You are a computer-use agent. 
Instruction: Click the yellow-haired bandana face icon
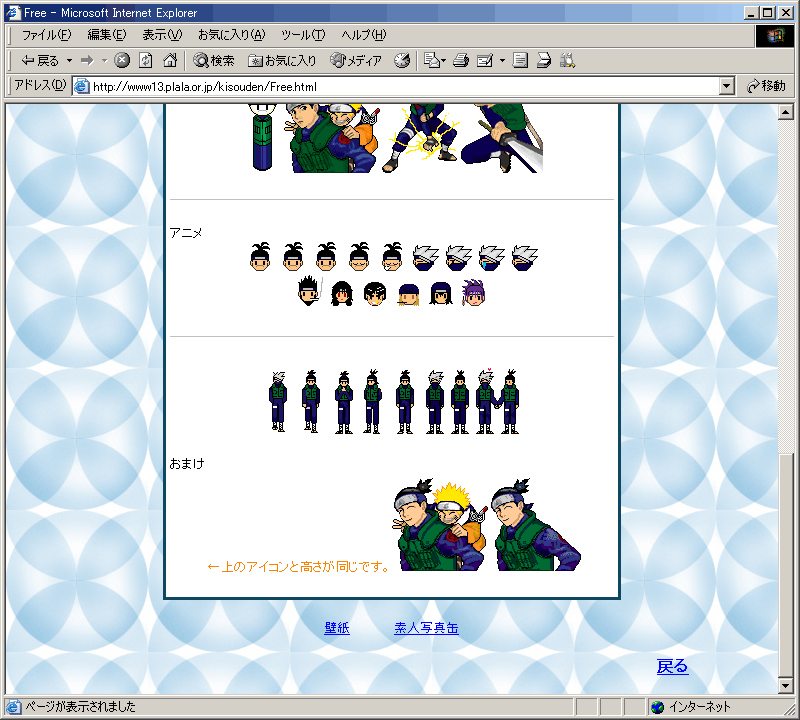click(408, 294)
